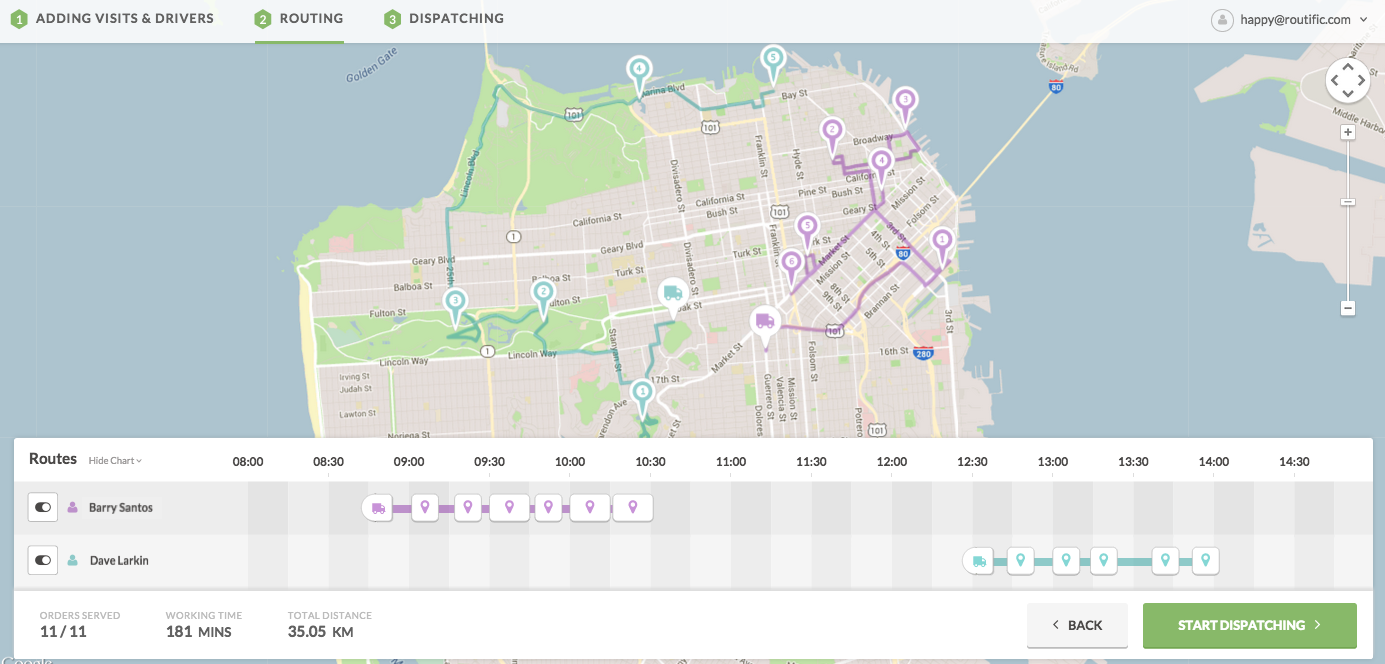Click the 12:30 timeline label
The width and height of the screenshot is (1385, 664).
coord(972,462)
